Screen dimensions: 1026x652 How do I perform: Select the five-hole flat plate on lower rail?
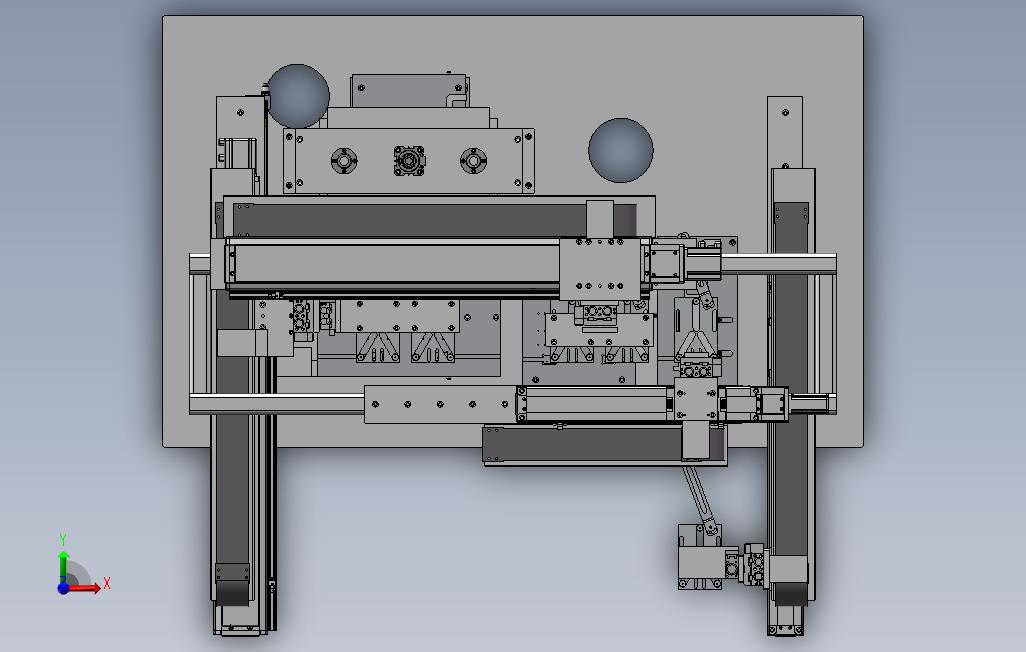pos(440,405)
